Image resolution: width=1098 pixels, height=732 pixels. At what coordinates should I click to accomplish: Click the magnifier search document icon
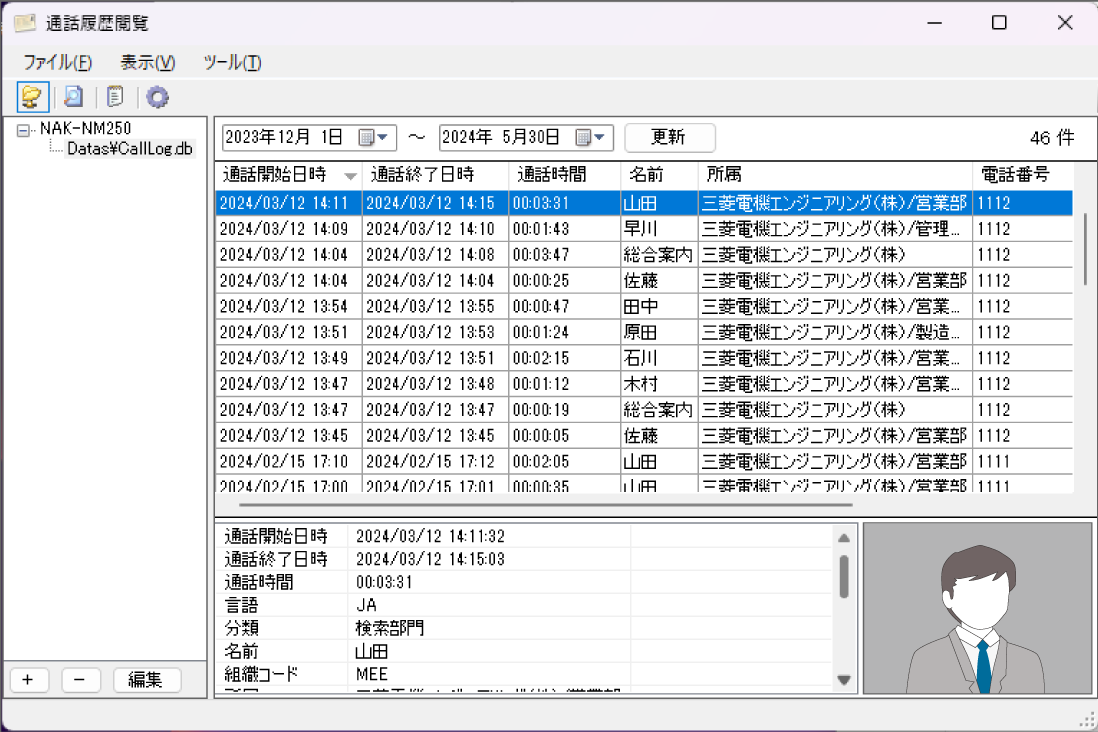coord(73,97)
